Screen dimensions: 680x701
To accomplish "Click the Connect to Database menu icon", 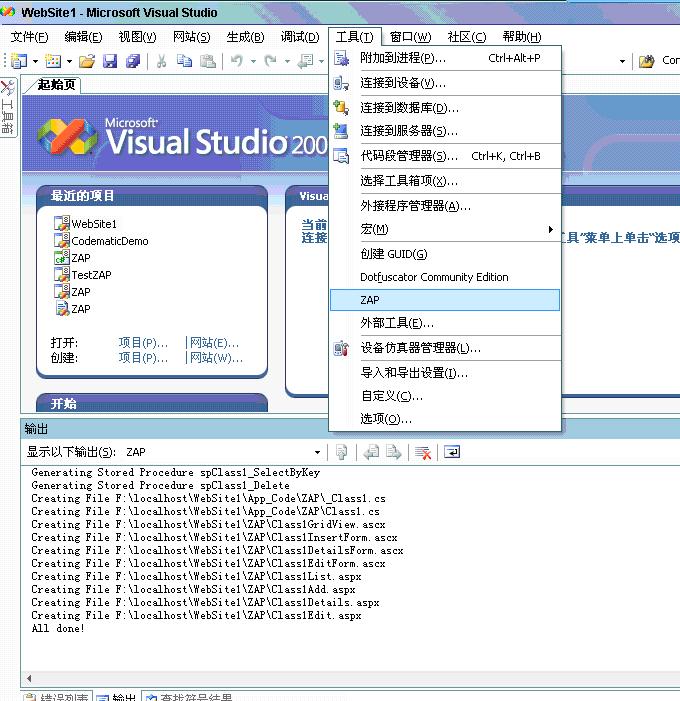I will [341, 108].
